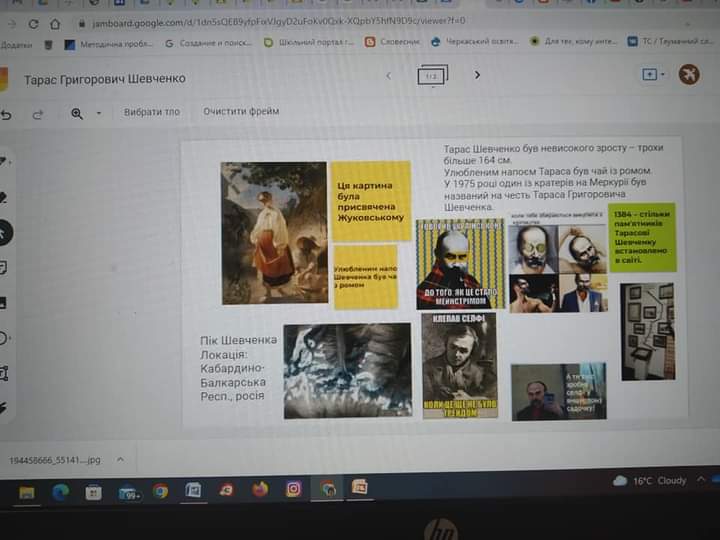Expand the frame bar between the arrows
This screenshot has width=720, height=540.
[x=432, y=76]
